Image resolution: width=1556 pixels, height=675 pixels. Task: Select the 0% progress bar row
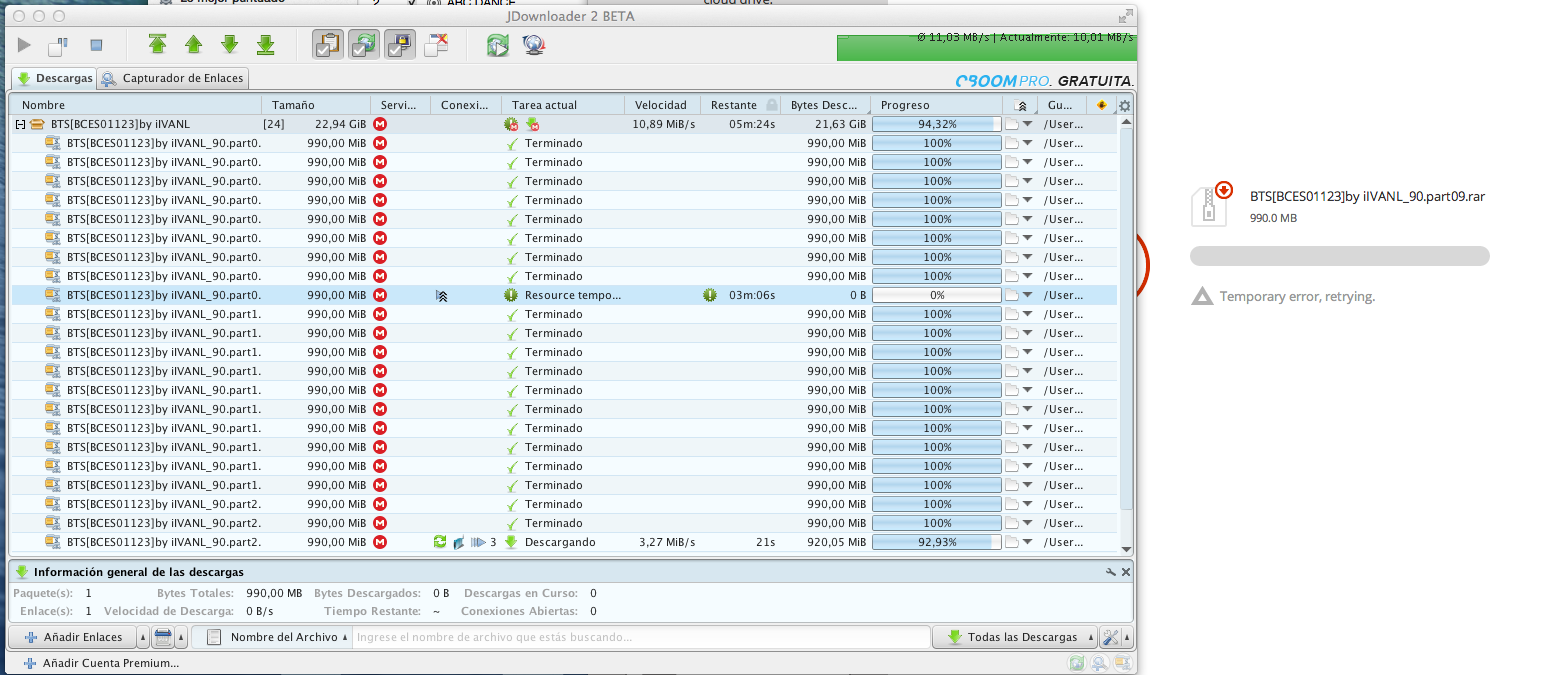(937, 295)
